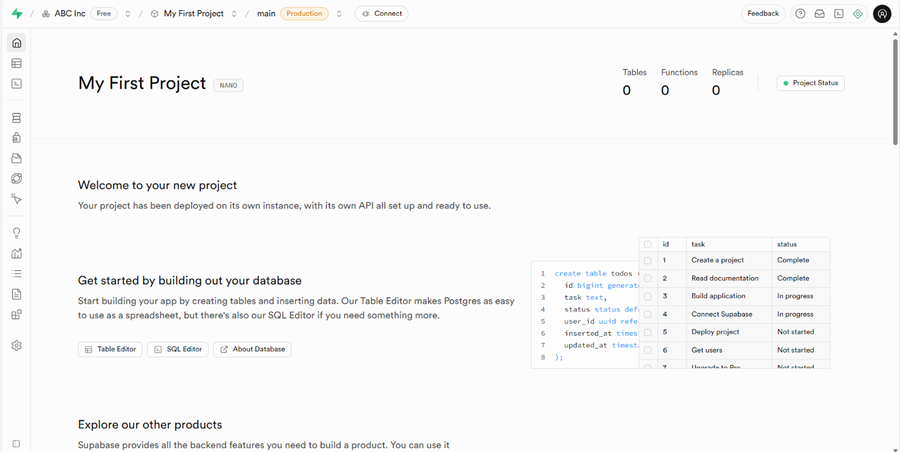Open the Table Editor sidebar icon
Image resolution: width=900 pixels, height=452 pixels.
16,63
